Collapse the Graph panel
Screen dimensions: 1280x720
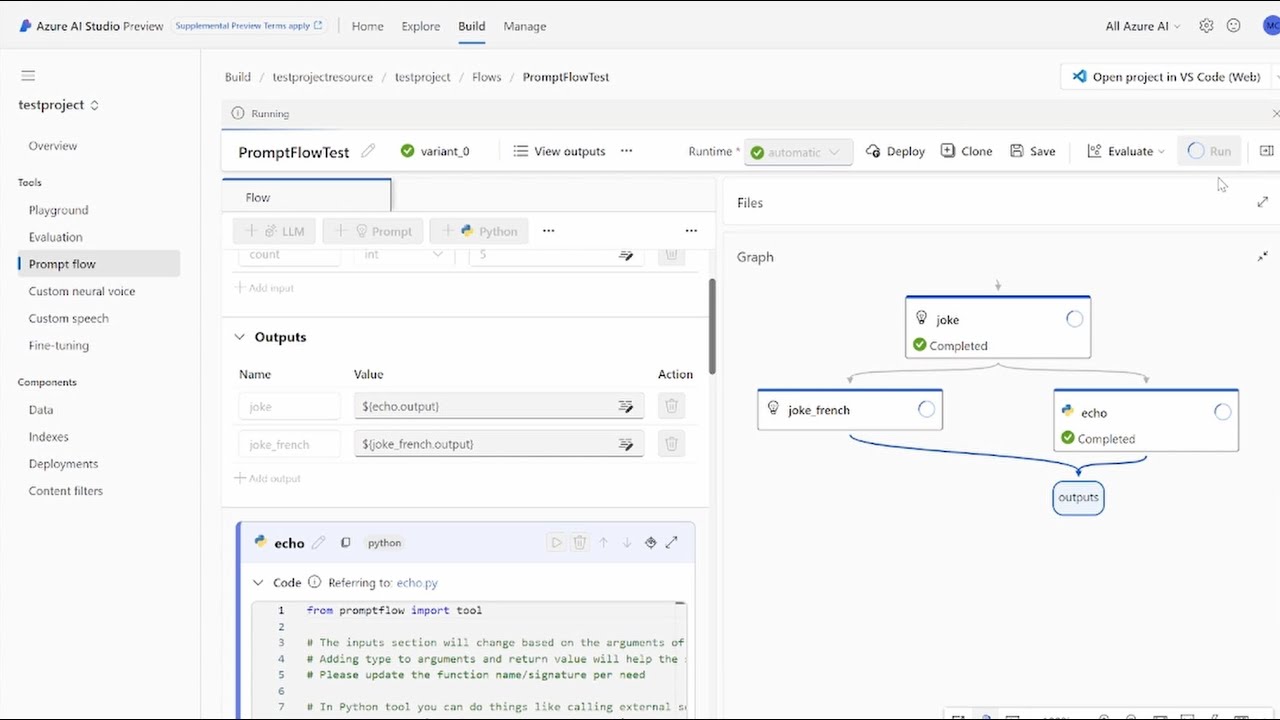coord(1262,257)
